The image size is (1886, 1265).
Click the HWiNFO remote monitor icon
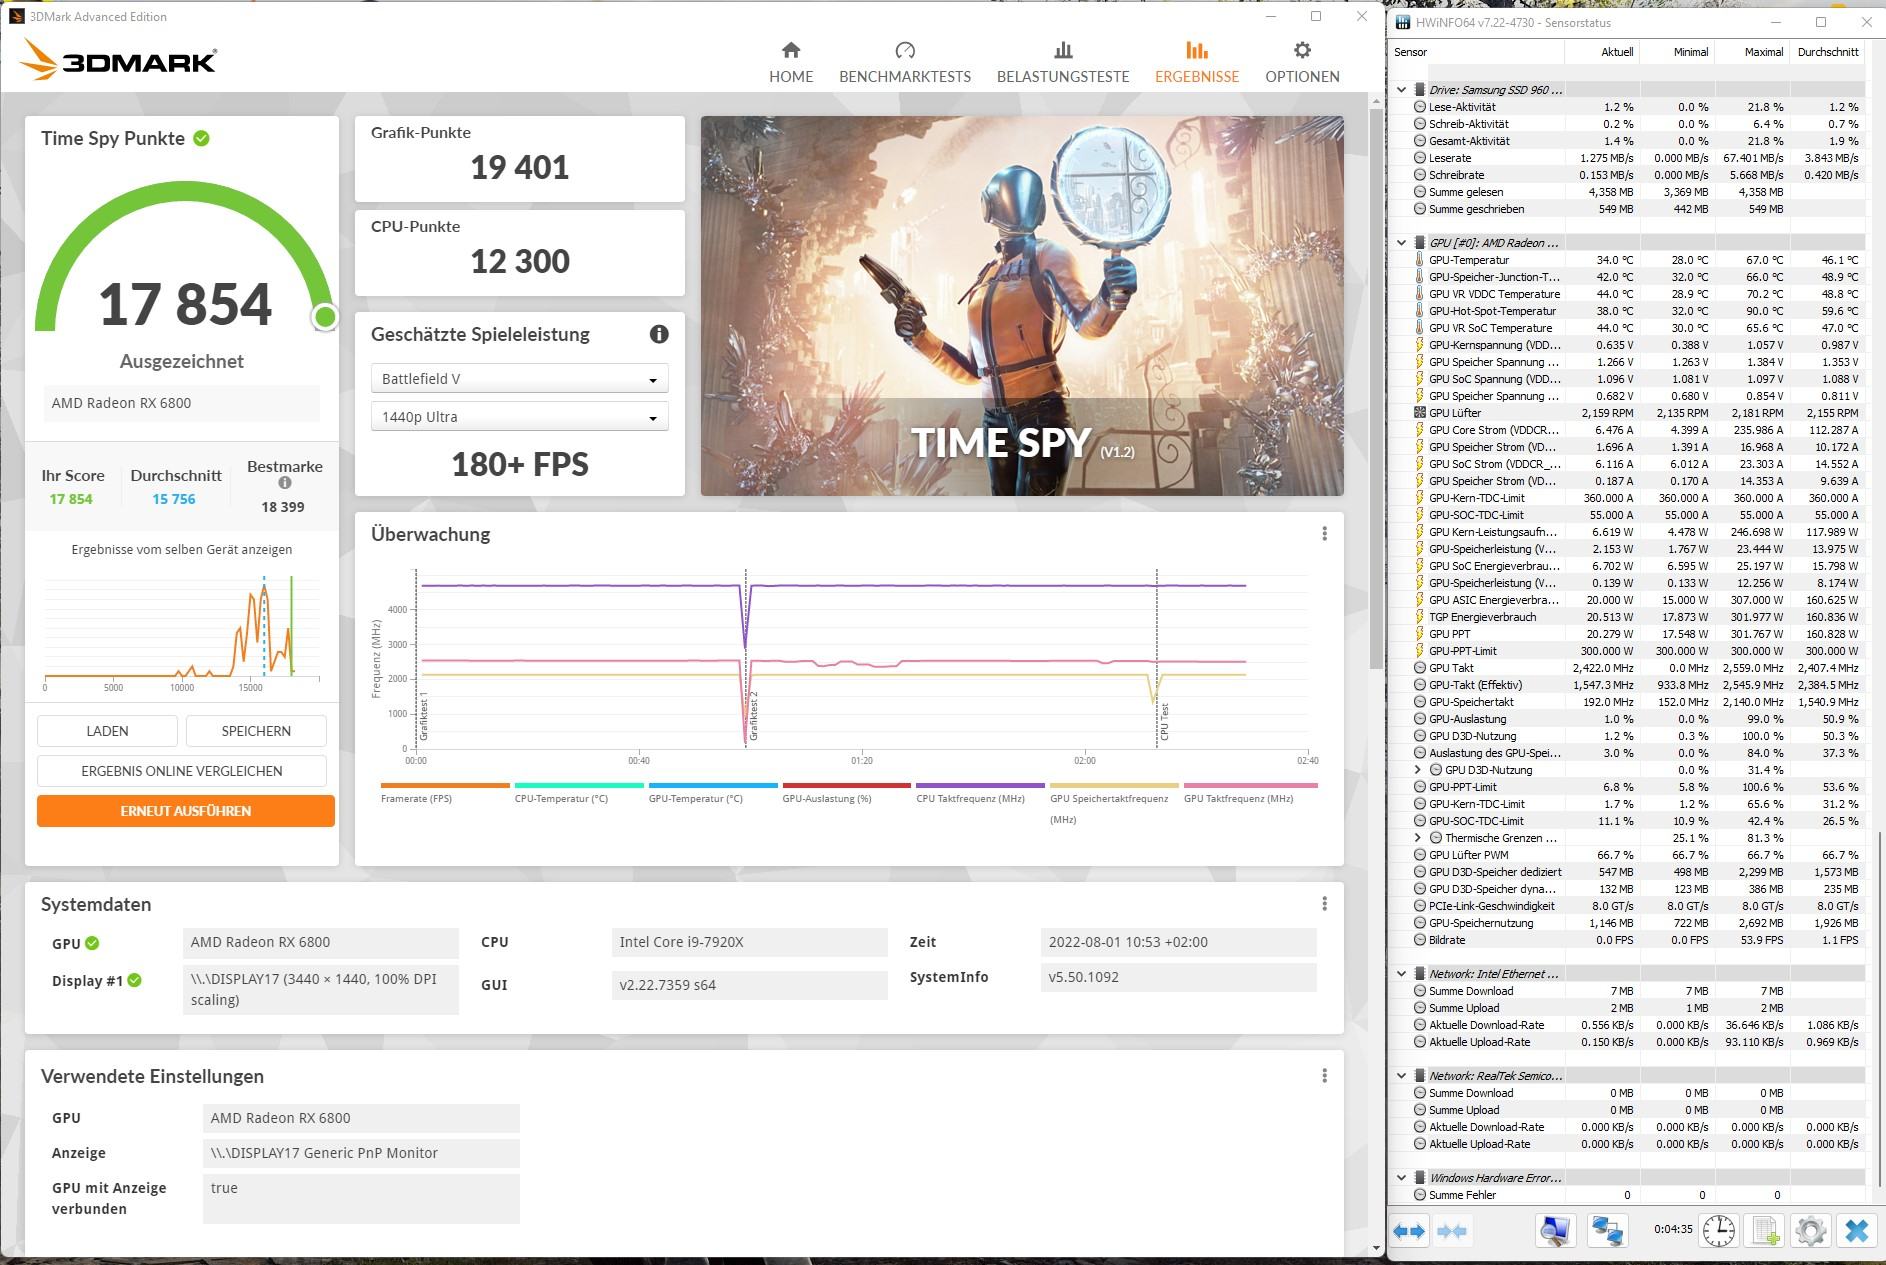pyautogui.click(x=1556, y=1231)
